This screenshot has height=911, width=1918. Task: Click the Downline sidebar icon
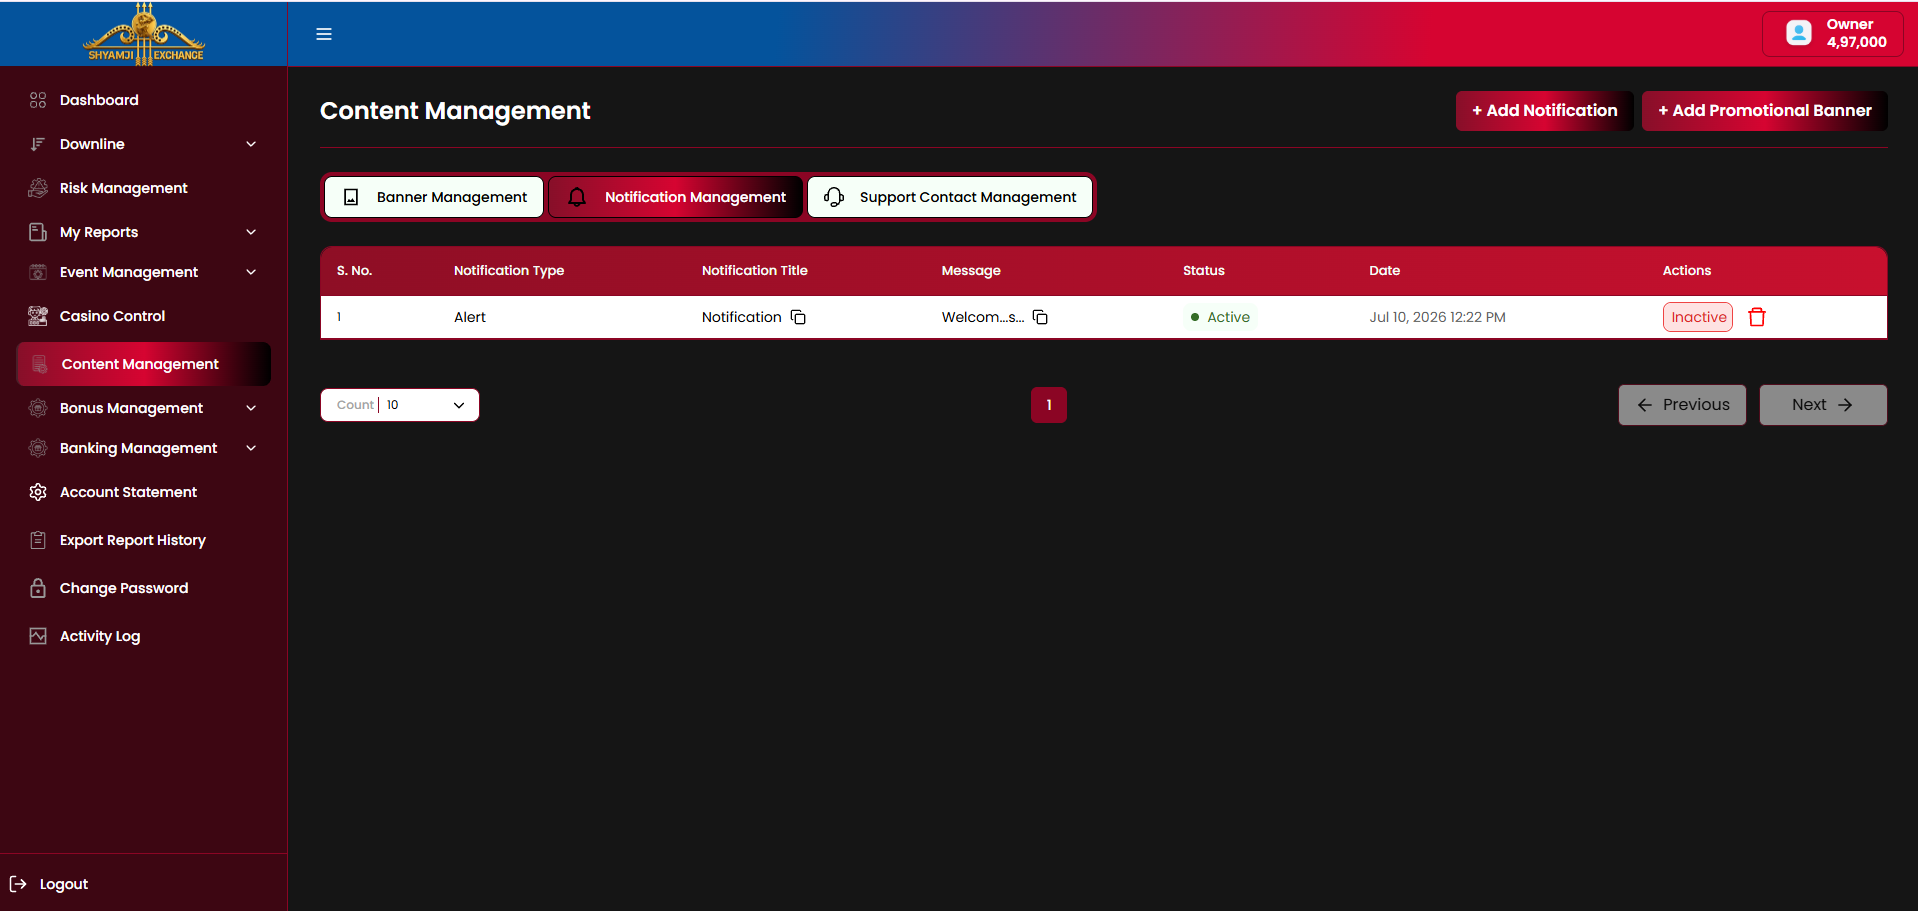(38, 144)
